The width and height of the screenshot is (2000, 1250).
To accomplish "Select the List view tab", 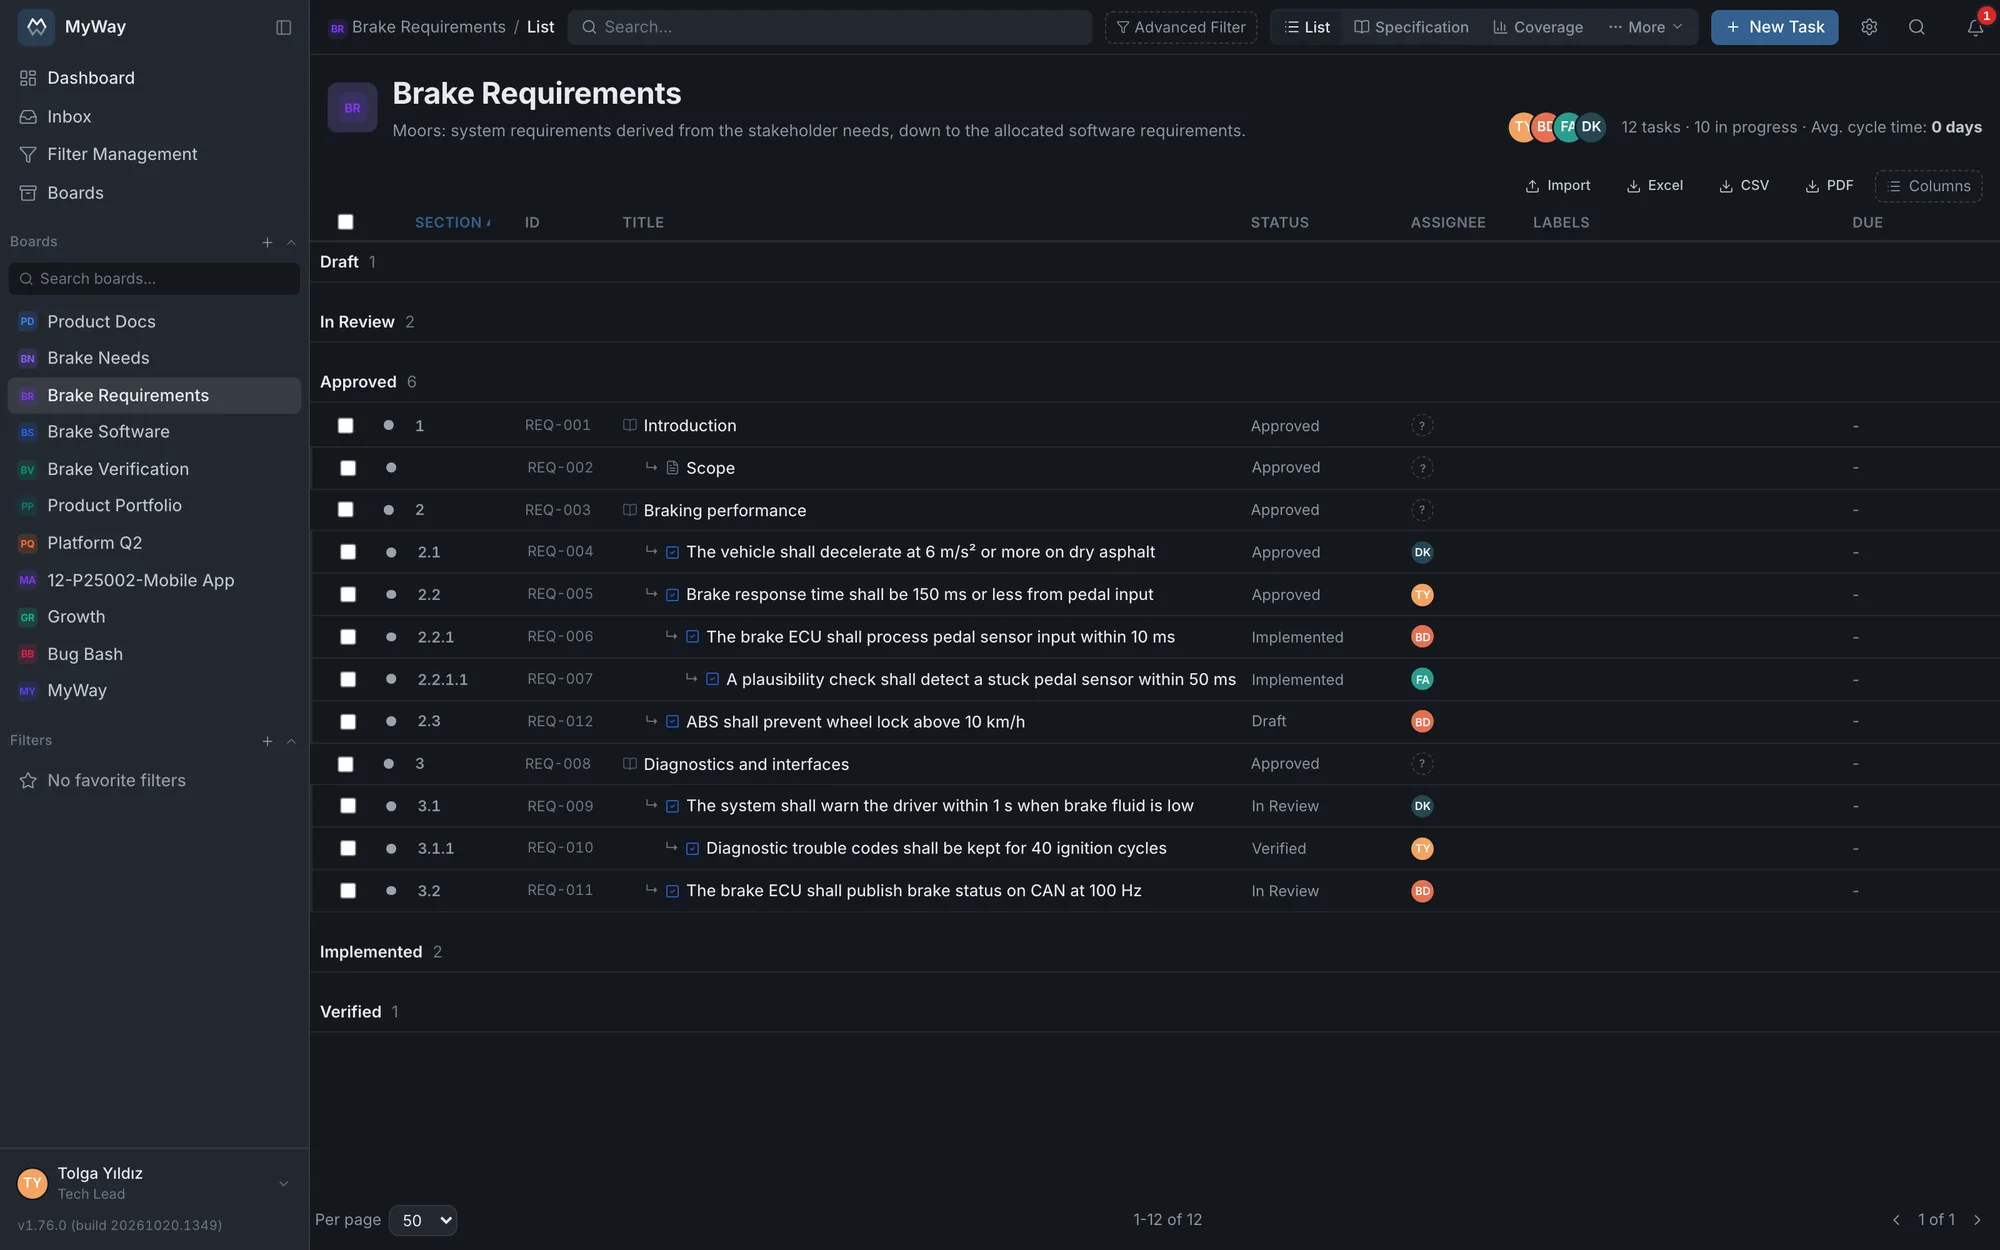I will [1307, 27].
